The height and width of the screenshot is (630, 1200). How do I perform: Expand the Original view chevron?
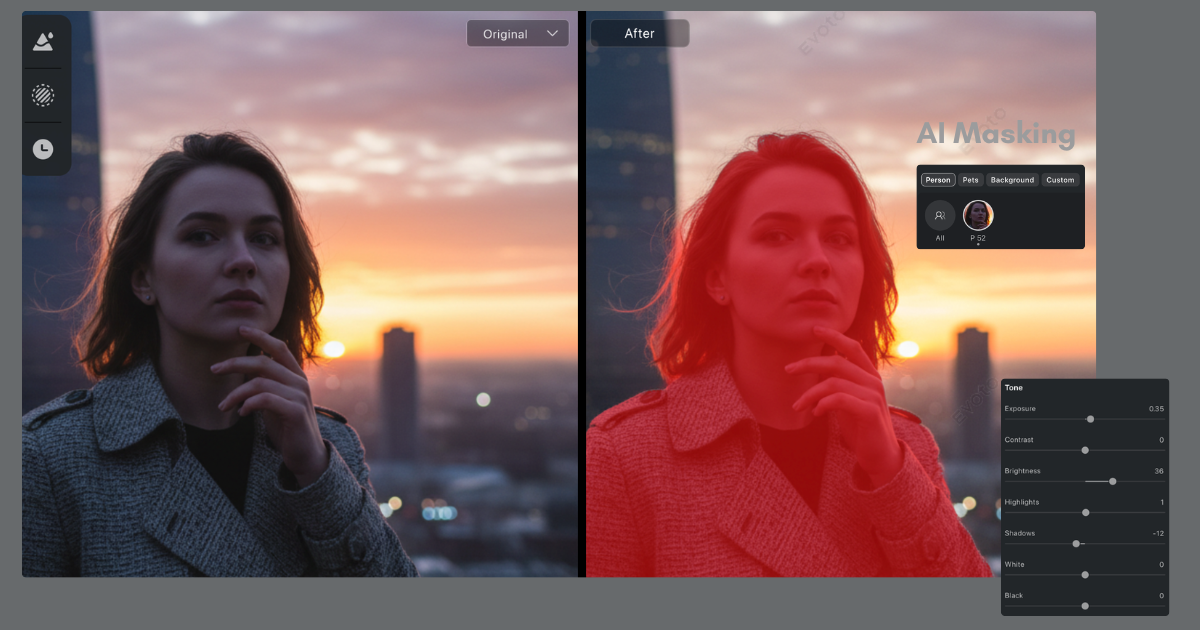pyautogui.click(x=551, y=33)
